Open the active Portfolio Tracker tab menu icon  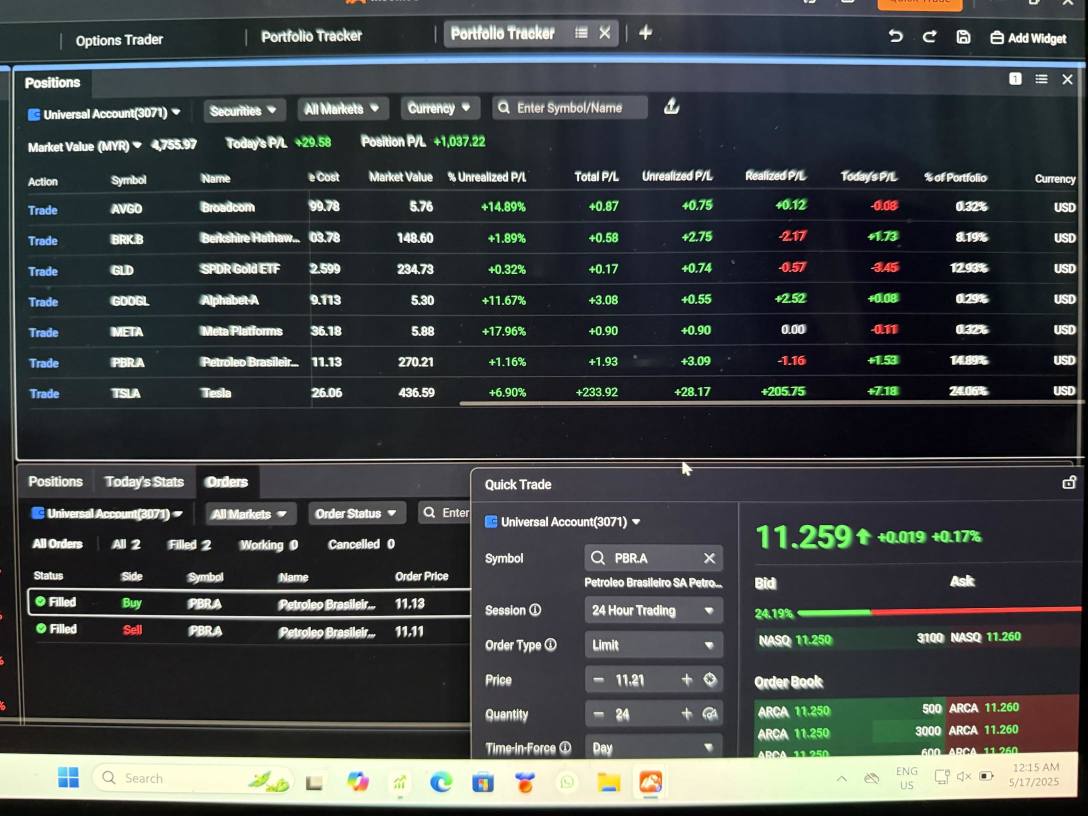[x=581, y=33]
